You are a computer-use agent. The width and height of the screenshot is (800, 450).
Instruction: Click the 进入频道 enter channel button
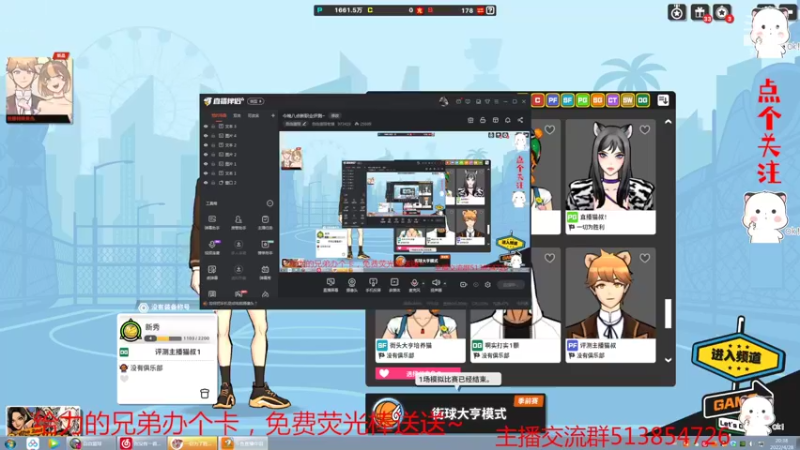[738, 357]
